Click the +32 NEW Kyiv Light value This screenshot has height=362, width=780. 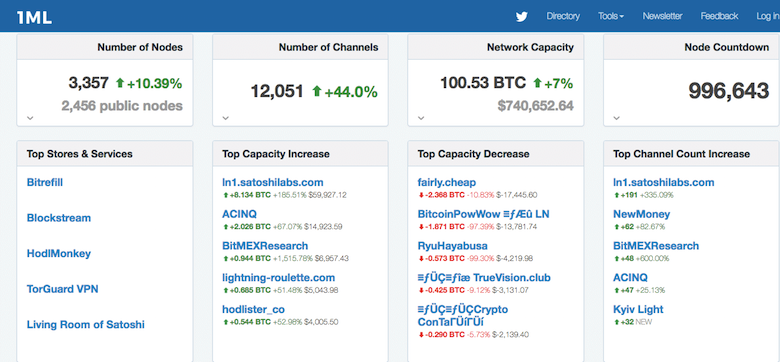point(633,322)
